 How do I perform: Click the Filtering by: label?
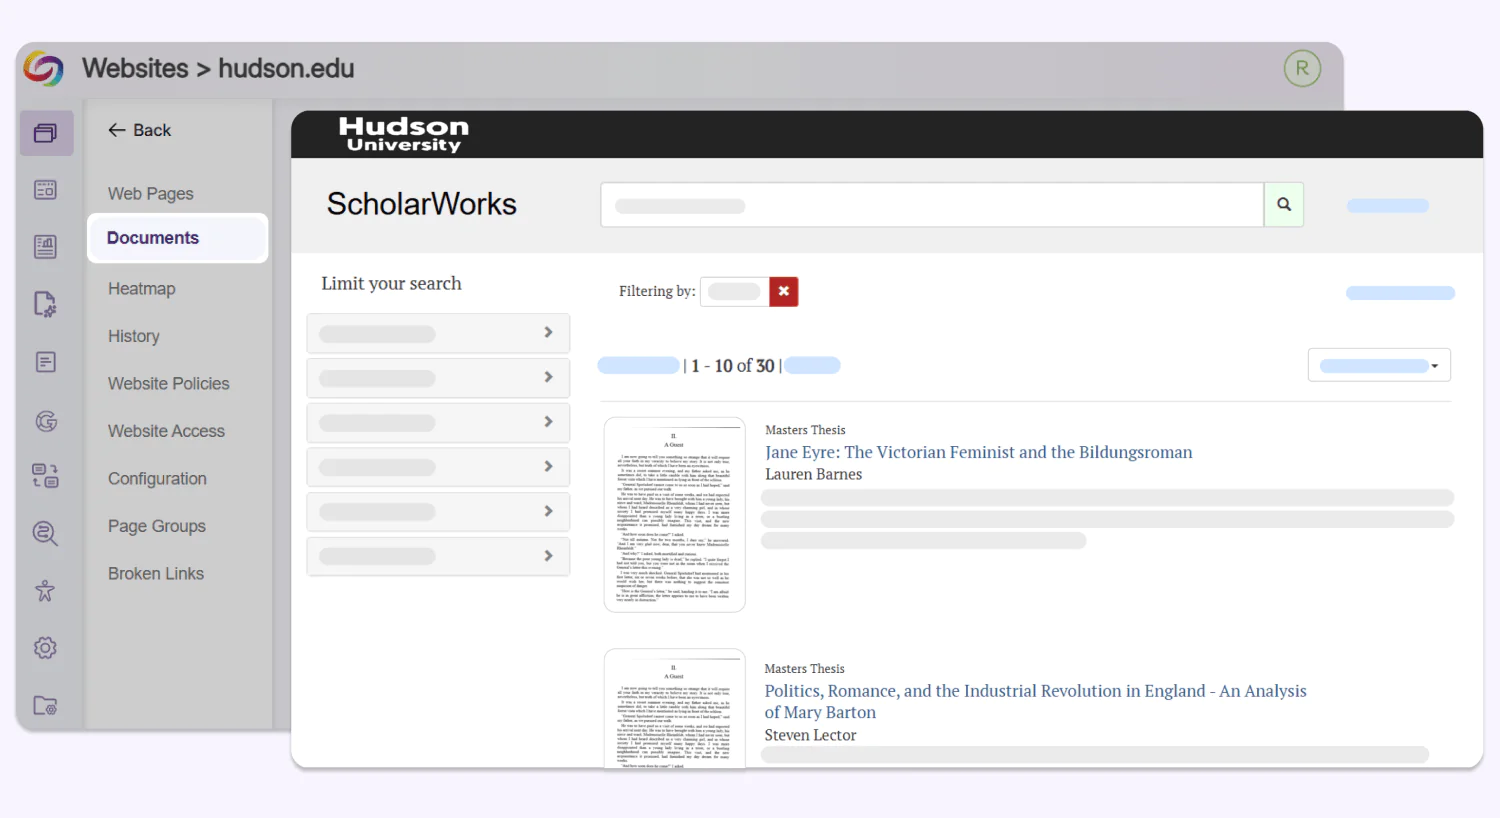click(657, 291)
